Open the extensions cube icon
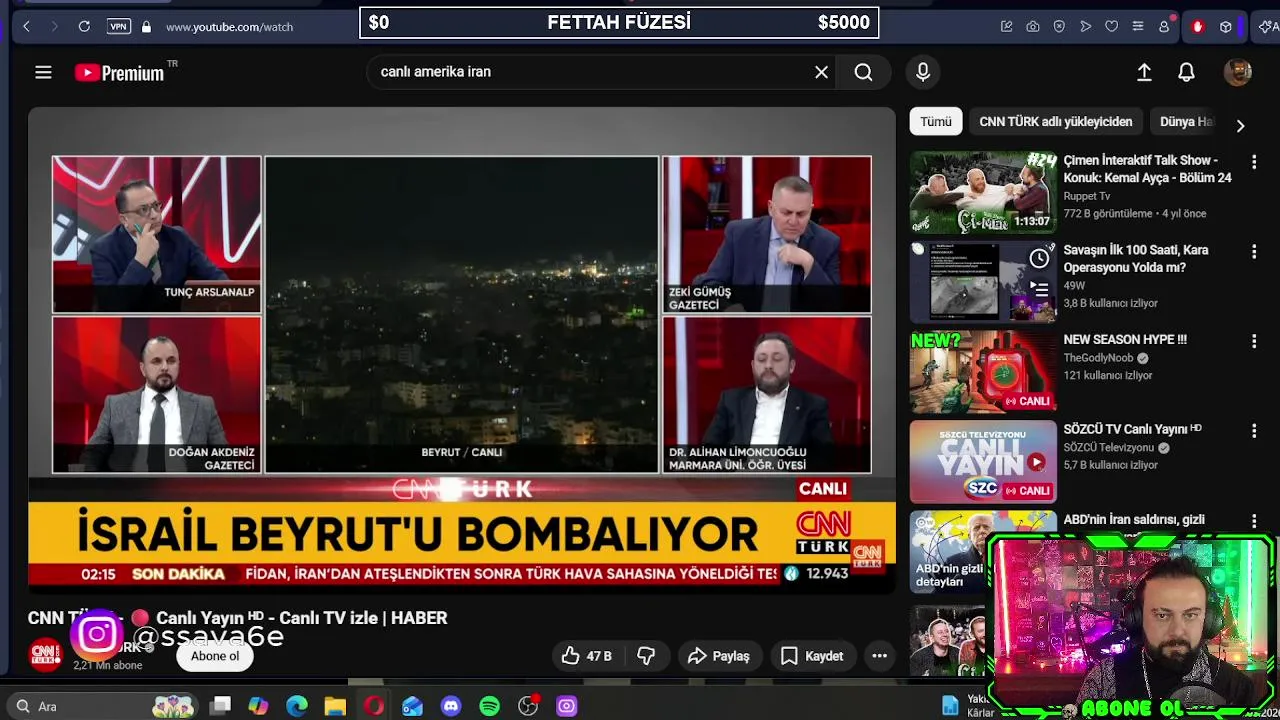This screenshot has height=720, width=1280. point(1225,27)
